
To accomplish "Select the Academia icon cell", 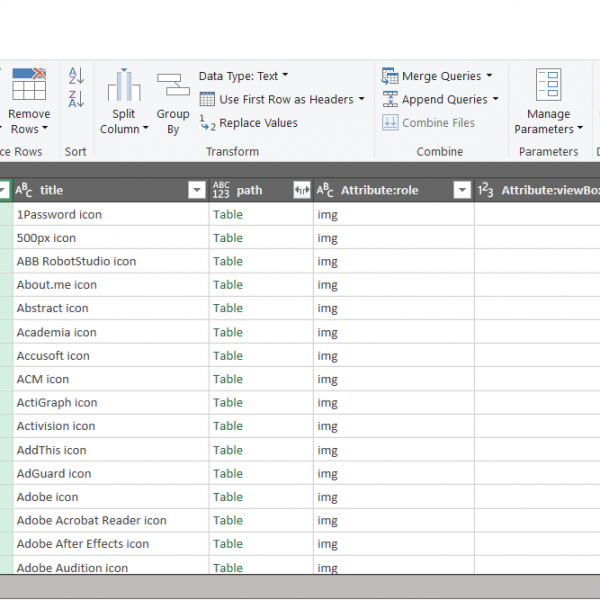I will point(111,332).
